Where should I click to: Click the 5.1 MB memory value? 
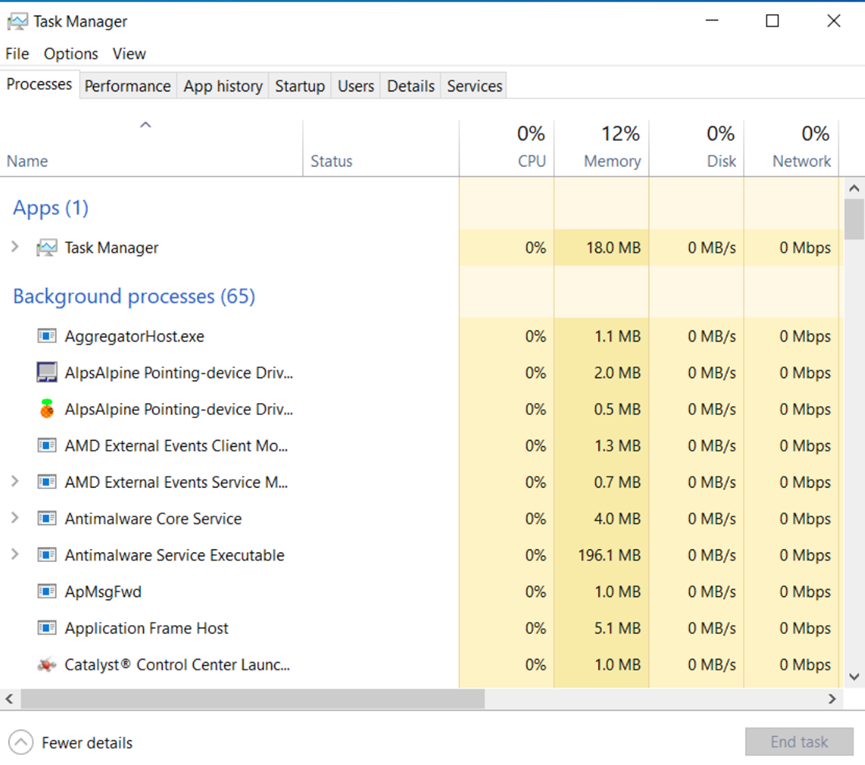[617, 628]
